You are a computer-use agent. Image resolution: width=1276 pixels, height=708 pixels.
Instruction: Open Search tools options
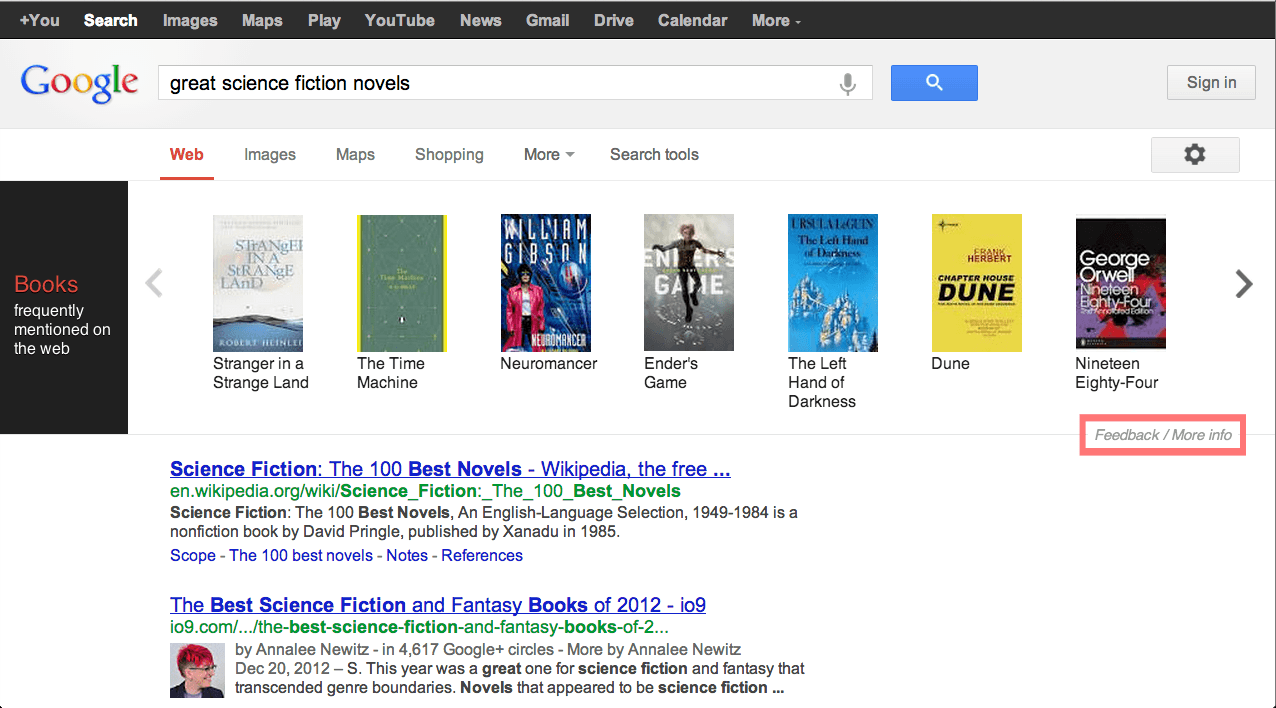[x=654, y=154]
